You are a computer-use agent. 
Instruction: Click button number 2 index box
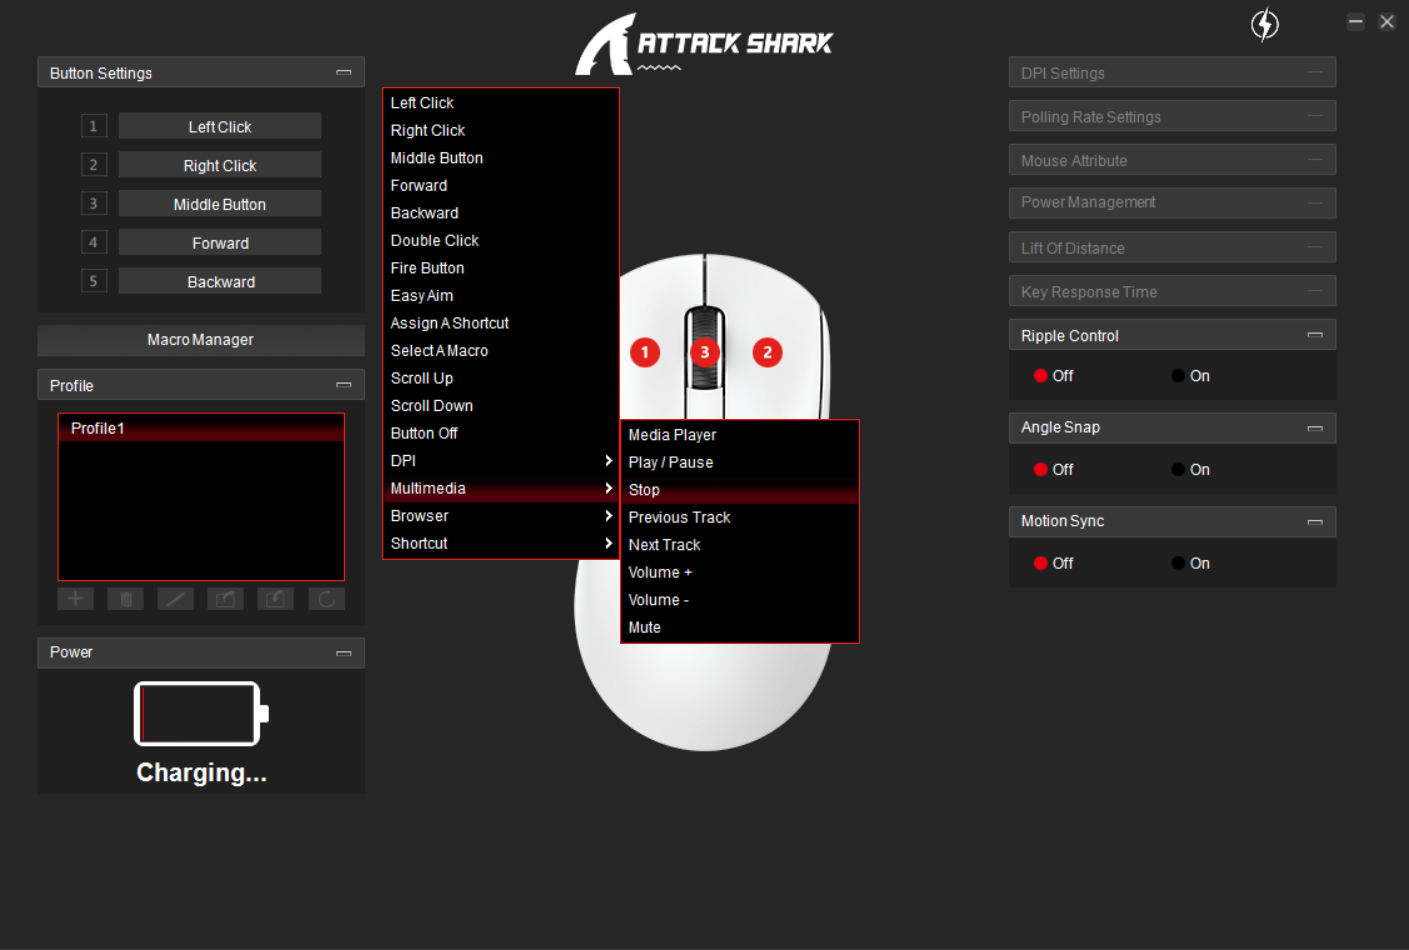(x=94, y=165)
